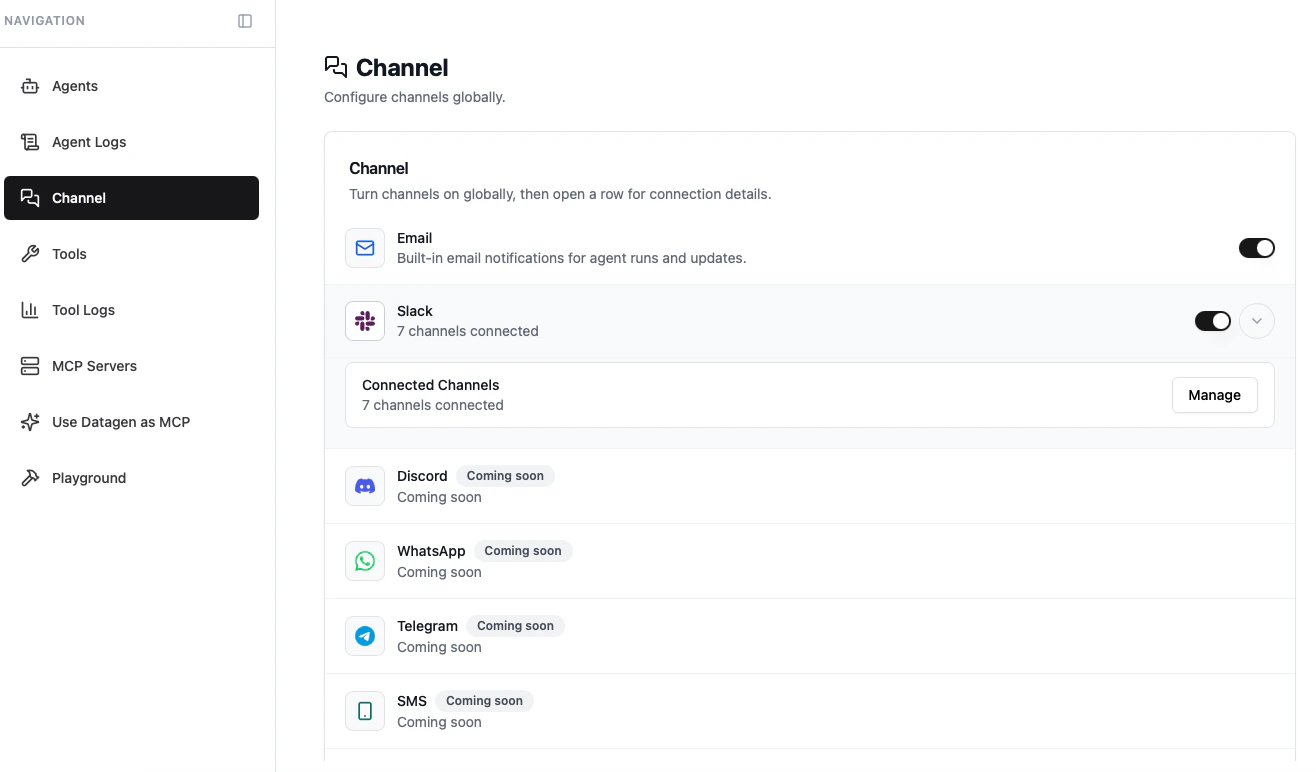Open the Agents menu item
The width and height of the screenshot is (1316, 772).
click(132, 86)
